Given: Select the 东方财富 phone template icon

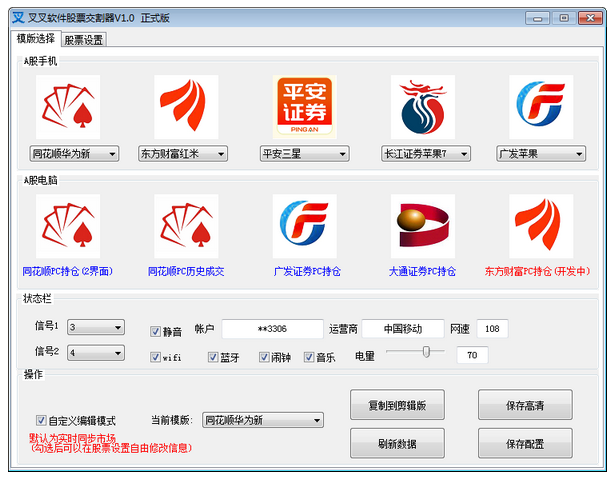Looking at the screenshot, I should pyautogui.click(x=186, y=107).
